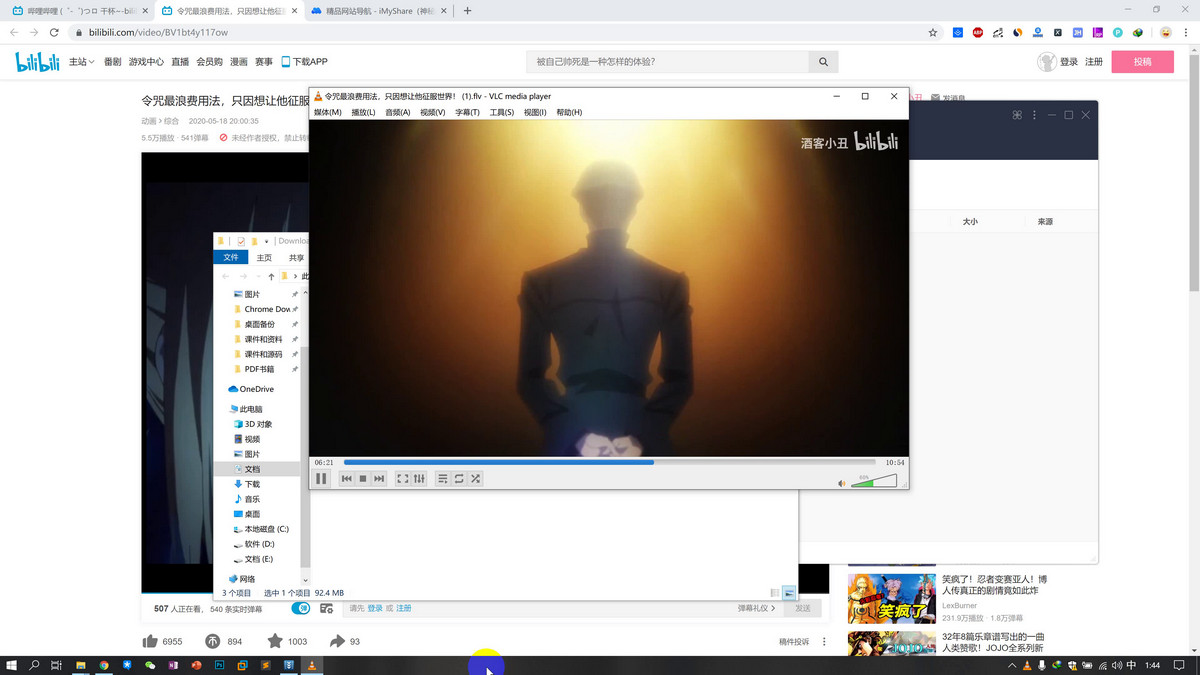Open VLC extended settings panel
This screenshot has width=1200, height=675.
pyautogui.click(x=419, y=479)
